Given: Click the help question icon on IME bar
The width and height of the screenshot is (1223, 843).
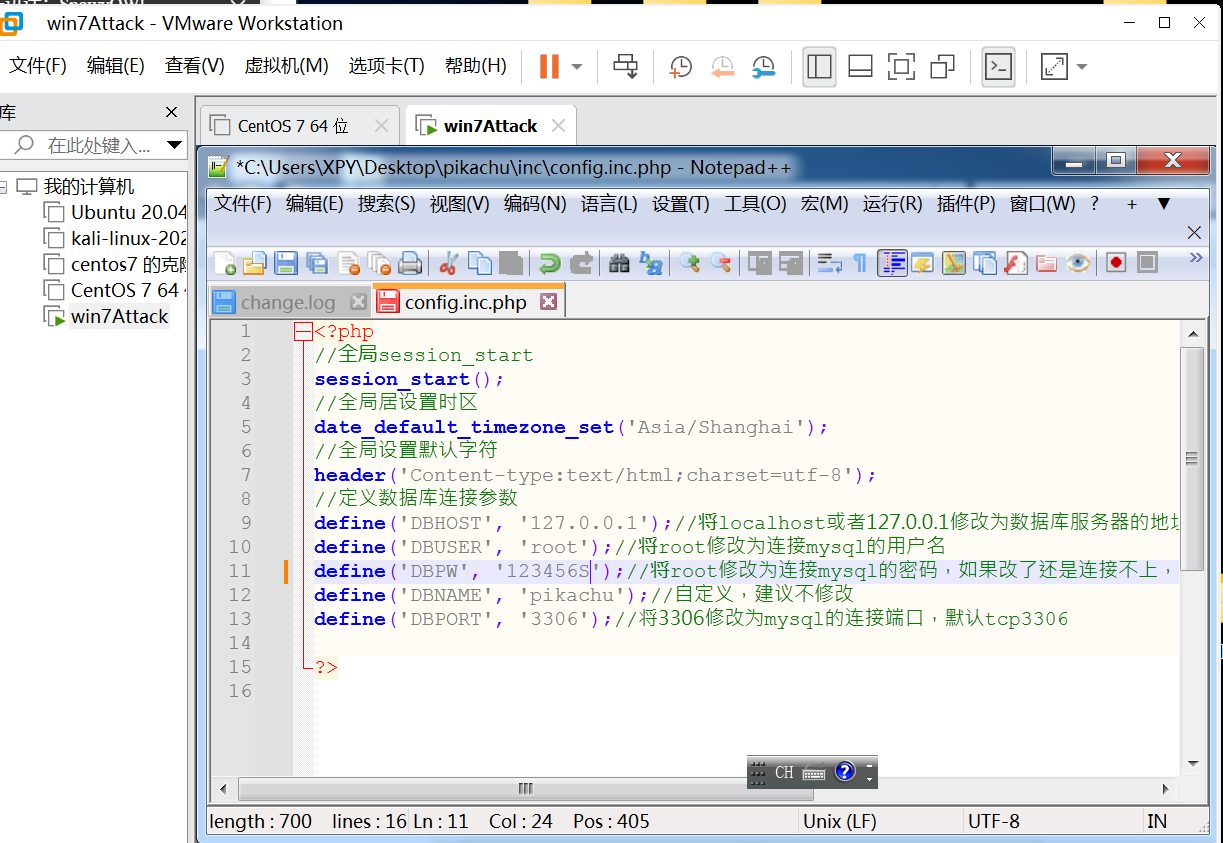Looking at the screenshot, I should (x=845, y=772).
